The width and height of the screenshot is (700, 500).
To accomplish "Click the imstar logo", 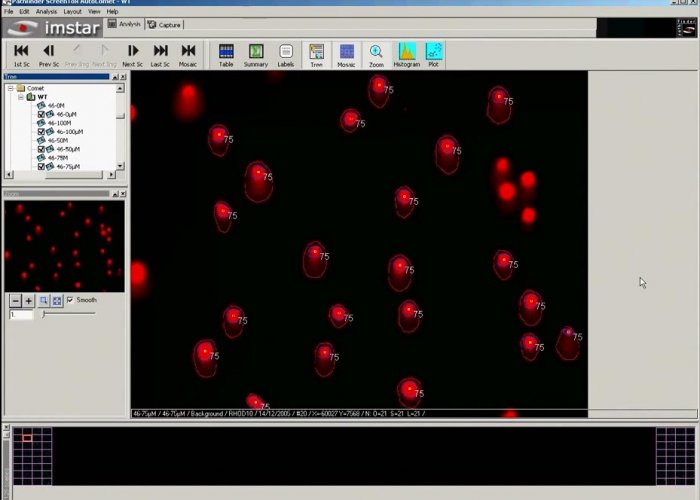I will tap(53, 28).
